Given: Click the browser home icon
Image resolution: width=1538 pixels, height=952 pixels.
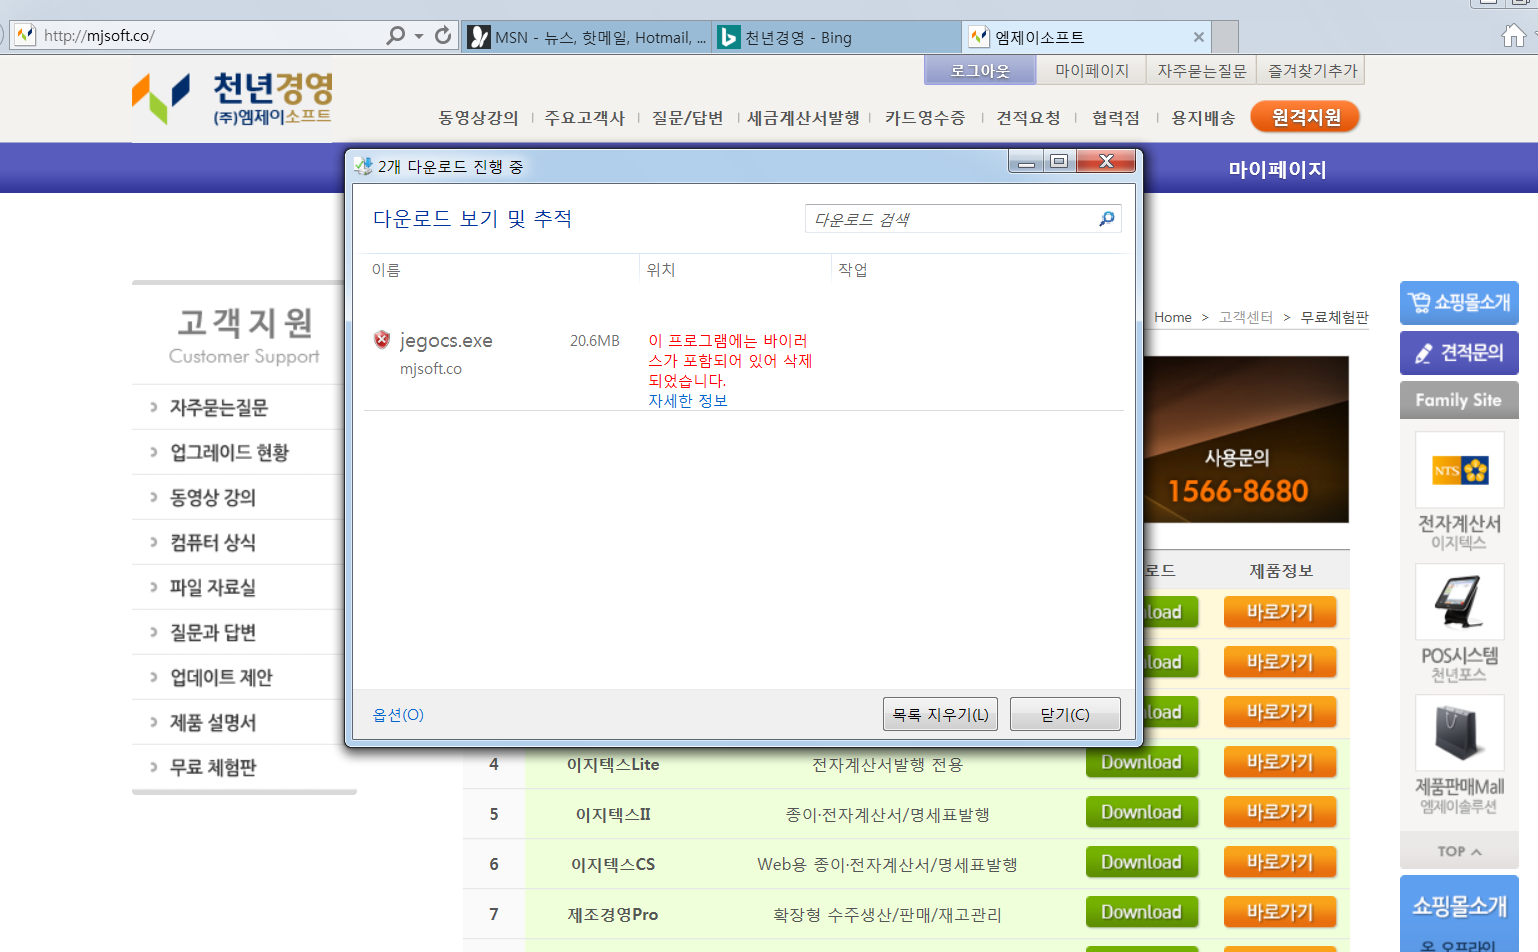Looking at the screenshot, I should [1514, 37].
